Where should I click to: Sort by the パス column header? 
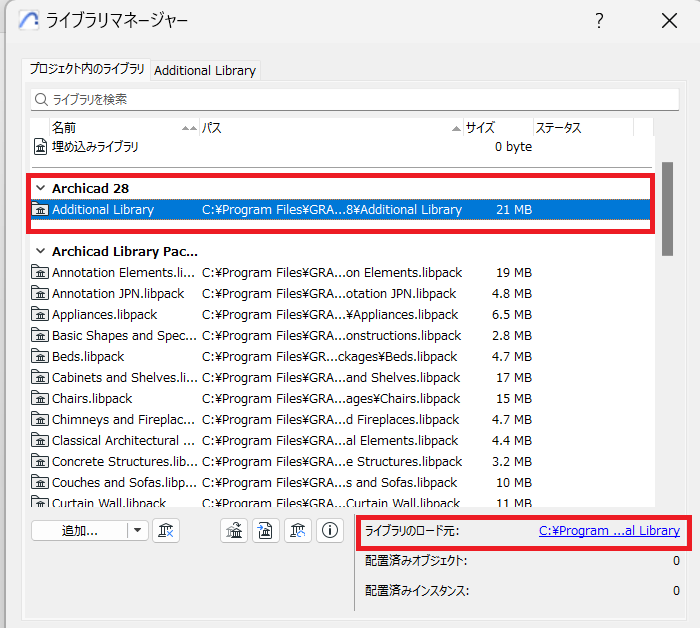(x=331, y=128)
